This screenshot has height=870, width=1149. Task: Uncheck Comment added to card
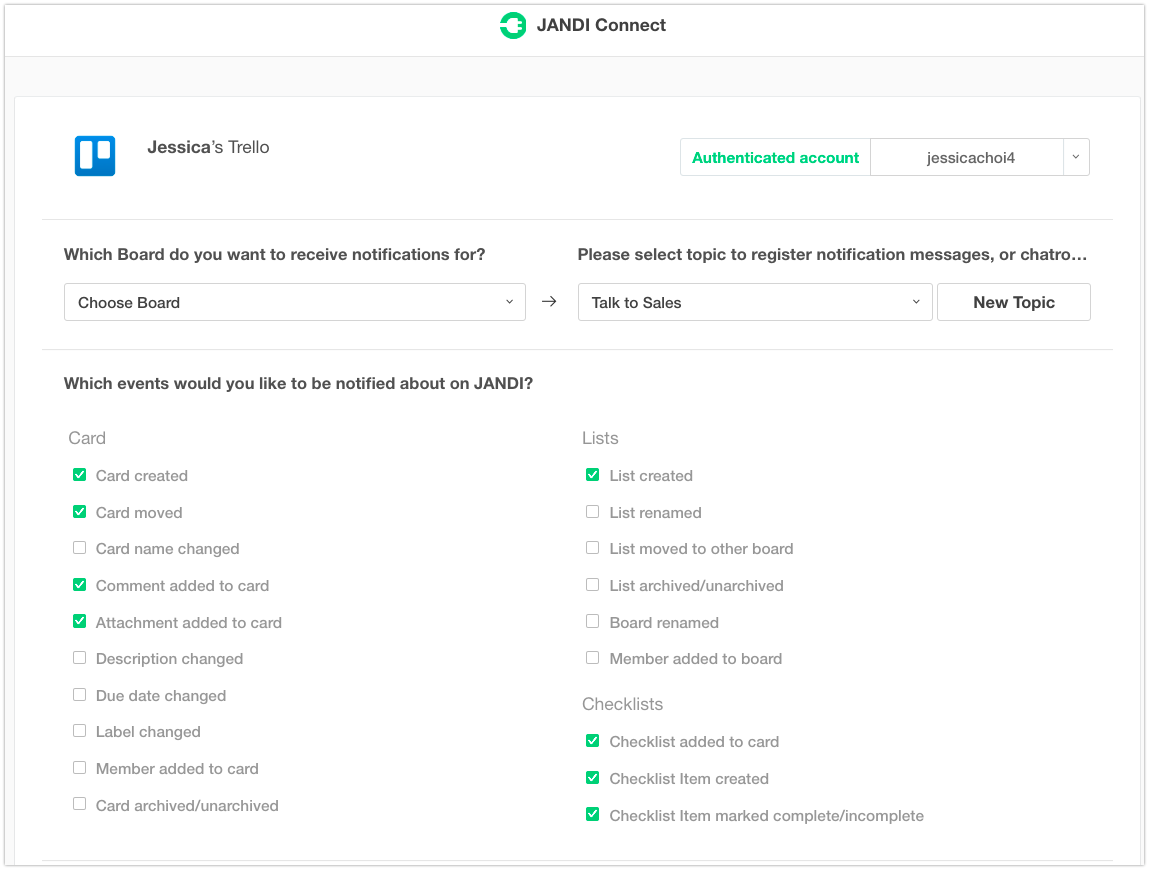pyautogui.click(x=80, y=585)
